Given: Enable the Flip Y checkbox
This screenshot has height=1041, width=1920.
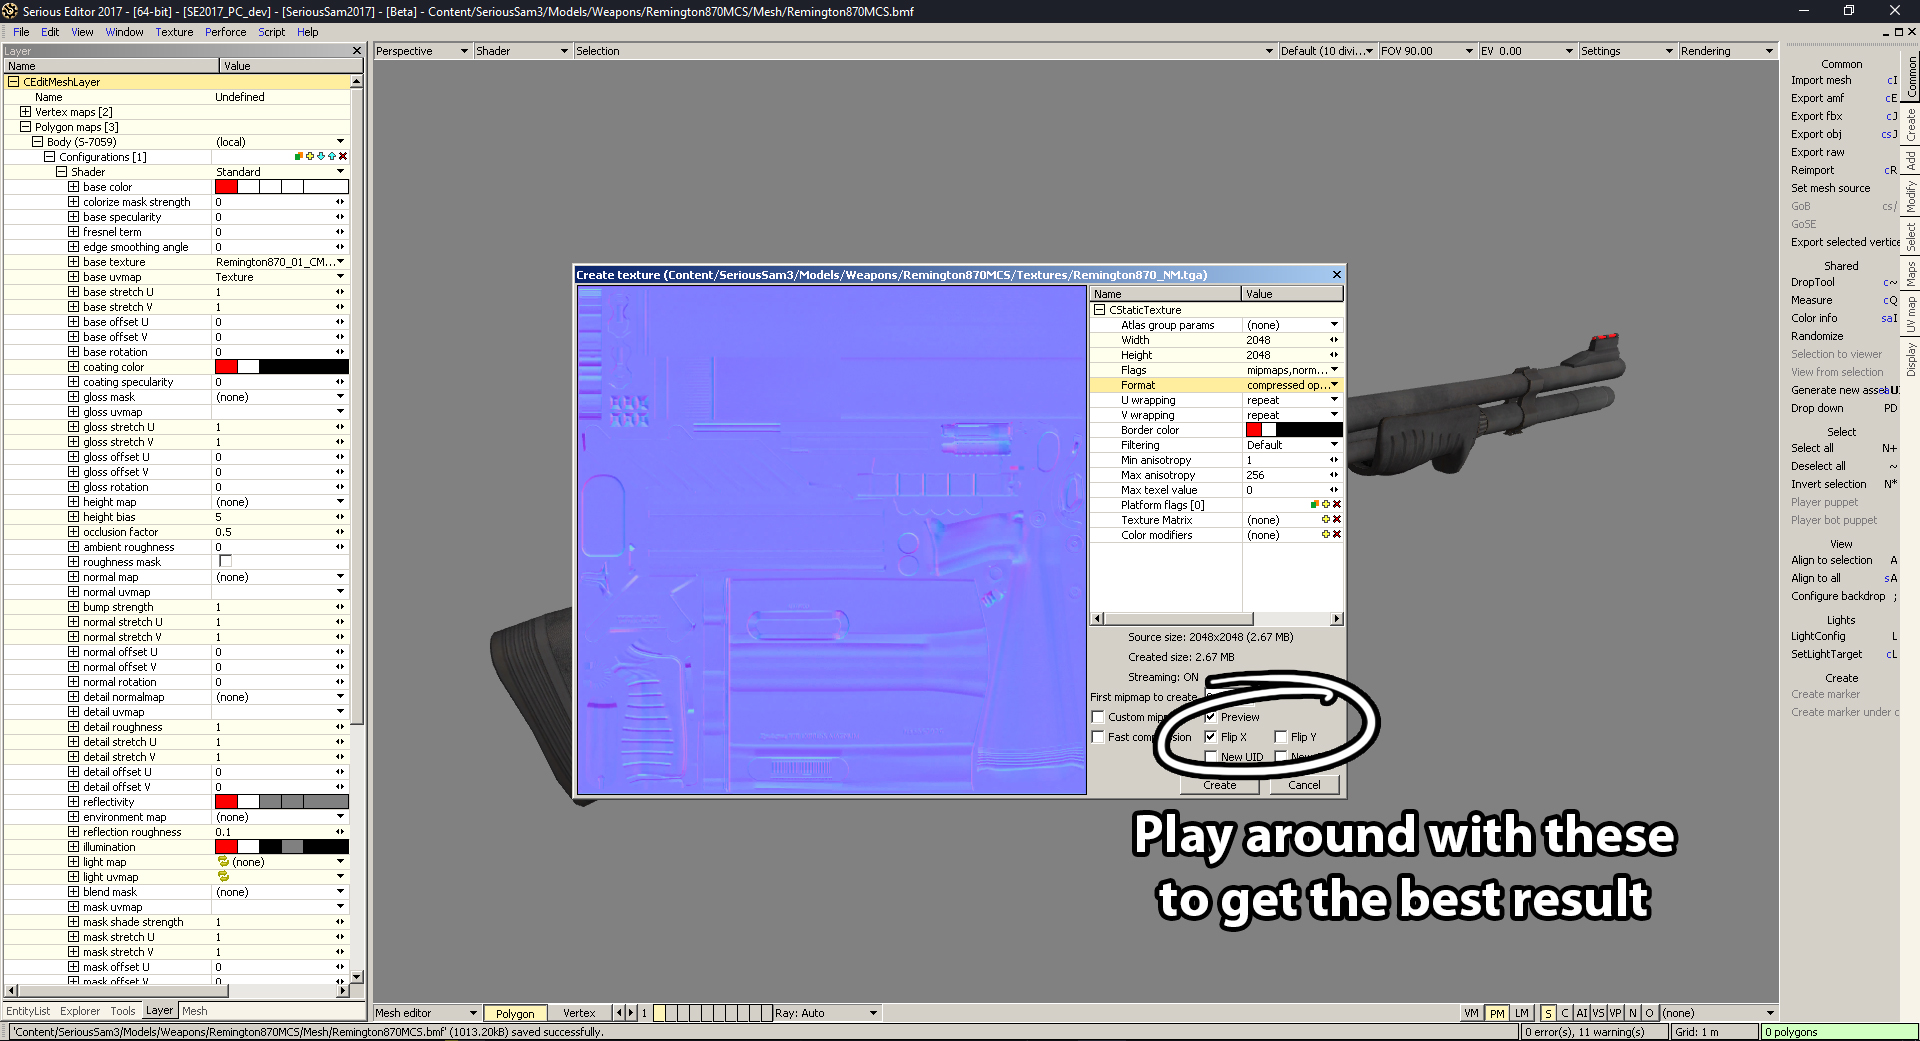Looking at the screenshot, I should (x=1280, y=737).
